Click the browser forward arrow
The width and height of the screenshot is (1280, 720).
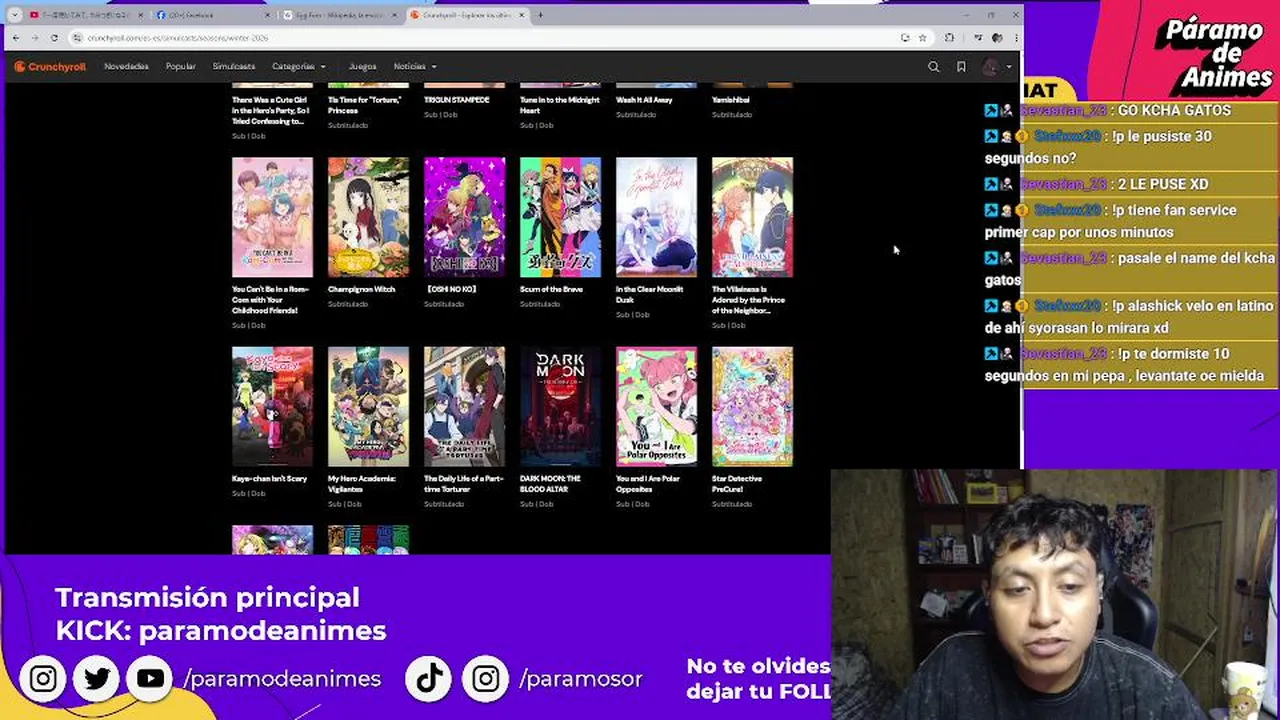[35, 38]
